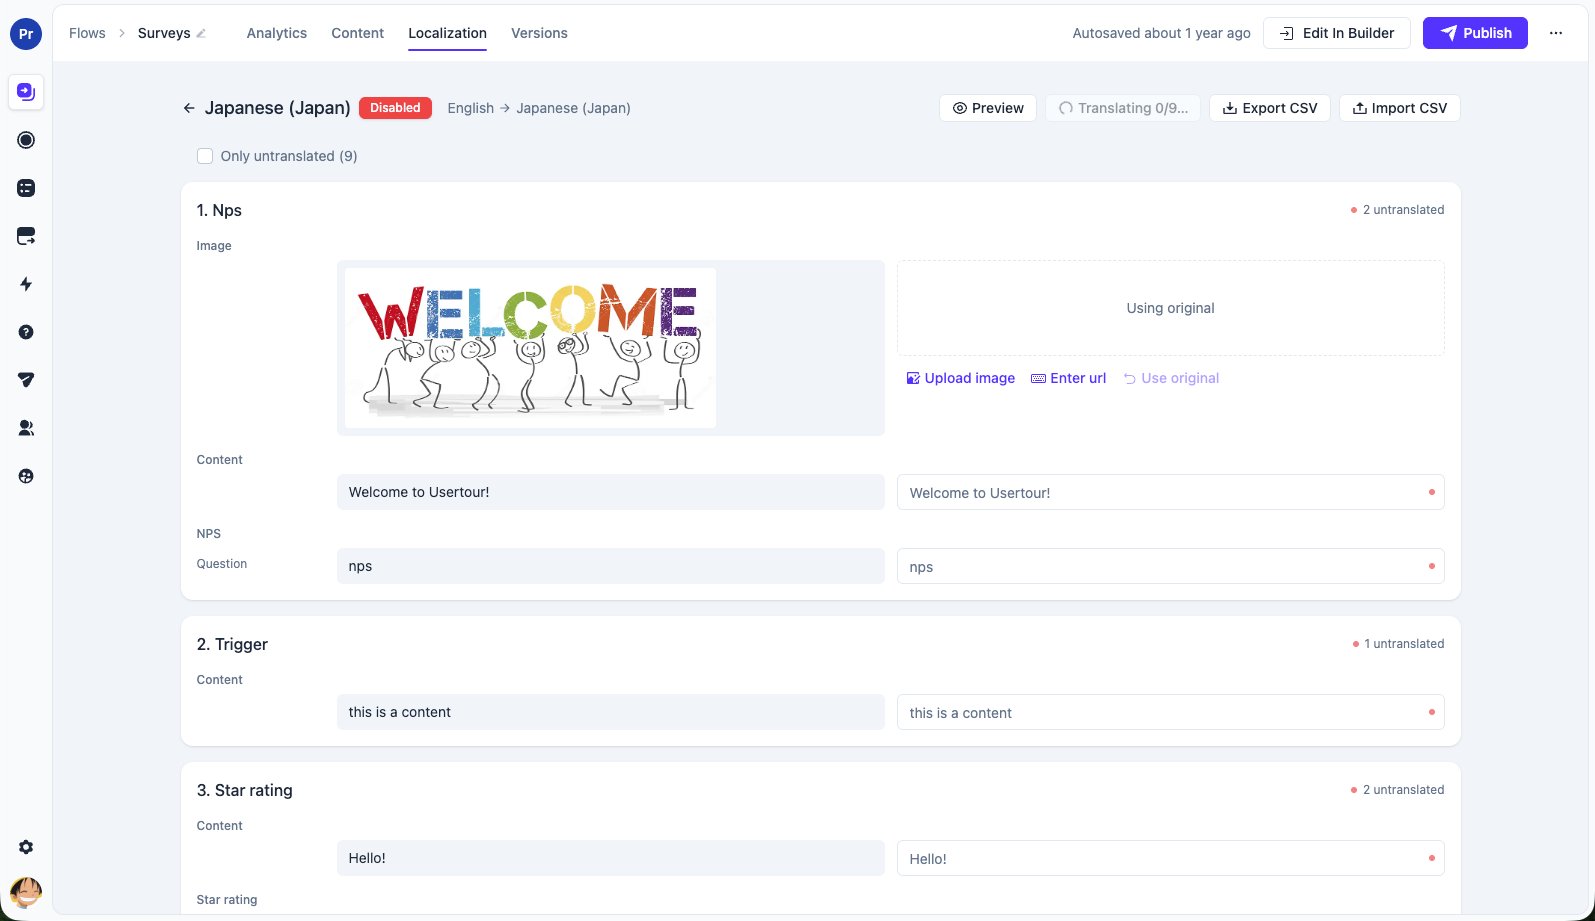Click the original 'this is a content' text
Image resolution: width=1595 pixels, height=921 pixels.
point(400,712)
